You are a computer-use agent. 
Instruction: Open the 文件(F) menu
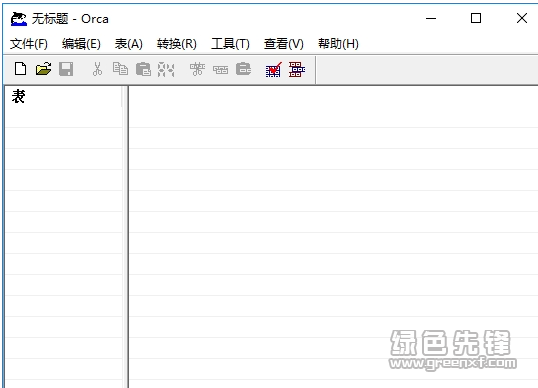28,44
